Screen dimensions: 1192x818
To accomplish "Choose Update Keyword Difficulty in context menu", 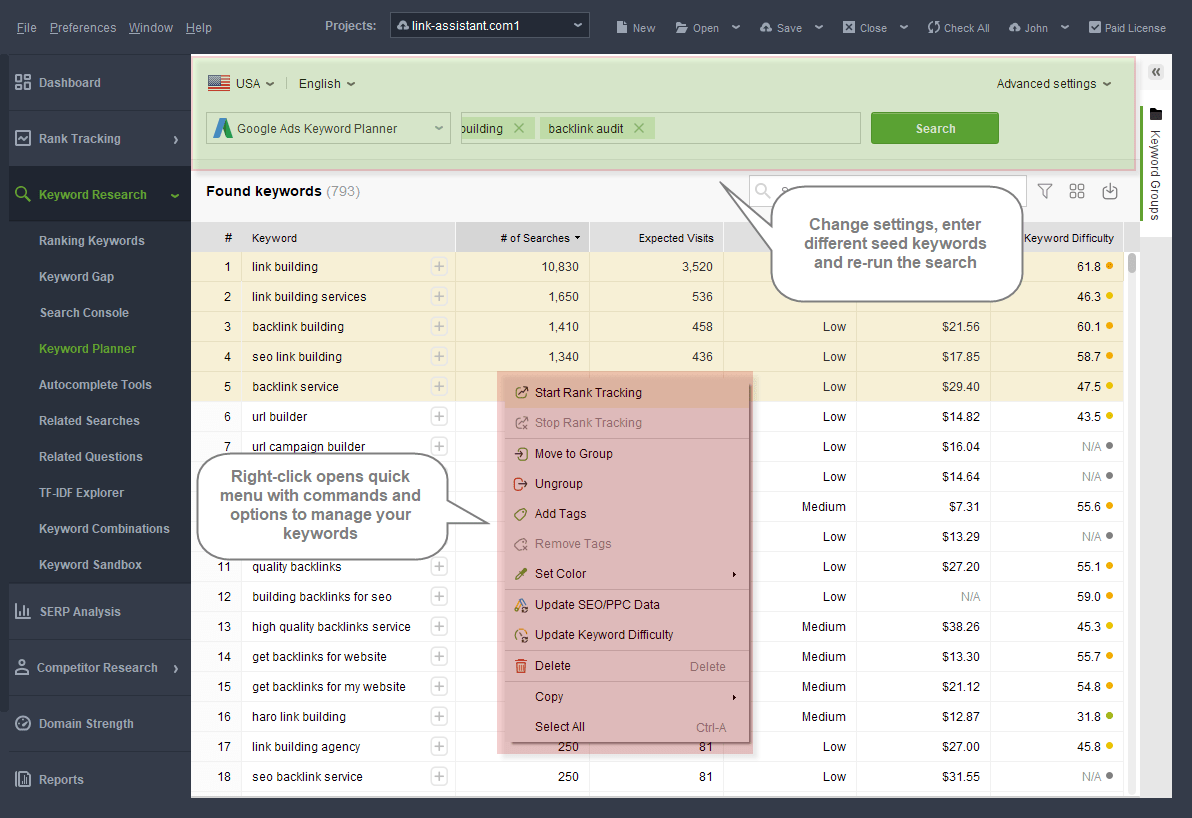I will tap(627, 635).
